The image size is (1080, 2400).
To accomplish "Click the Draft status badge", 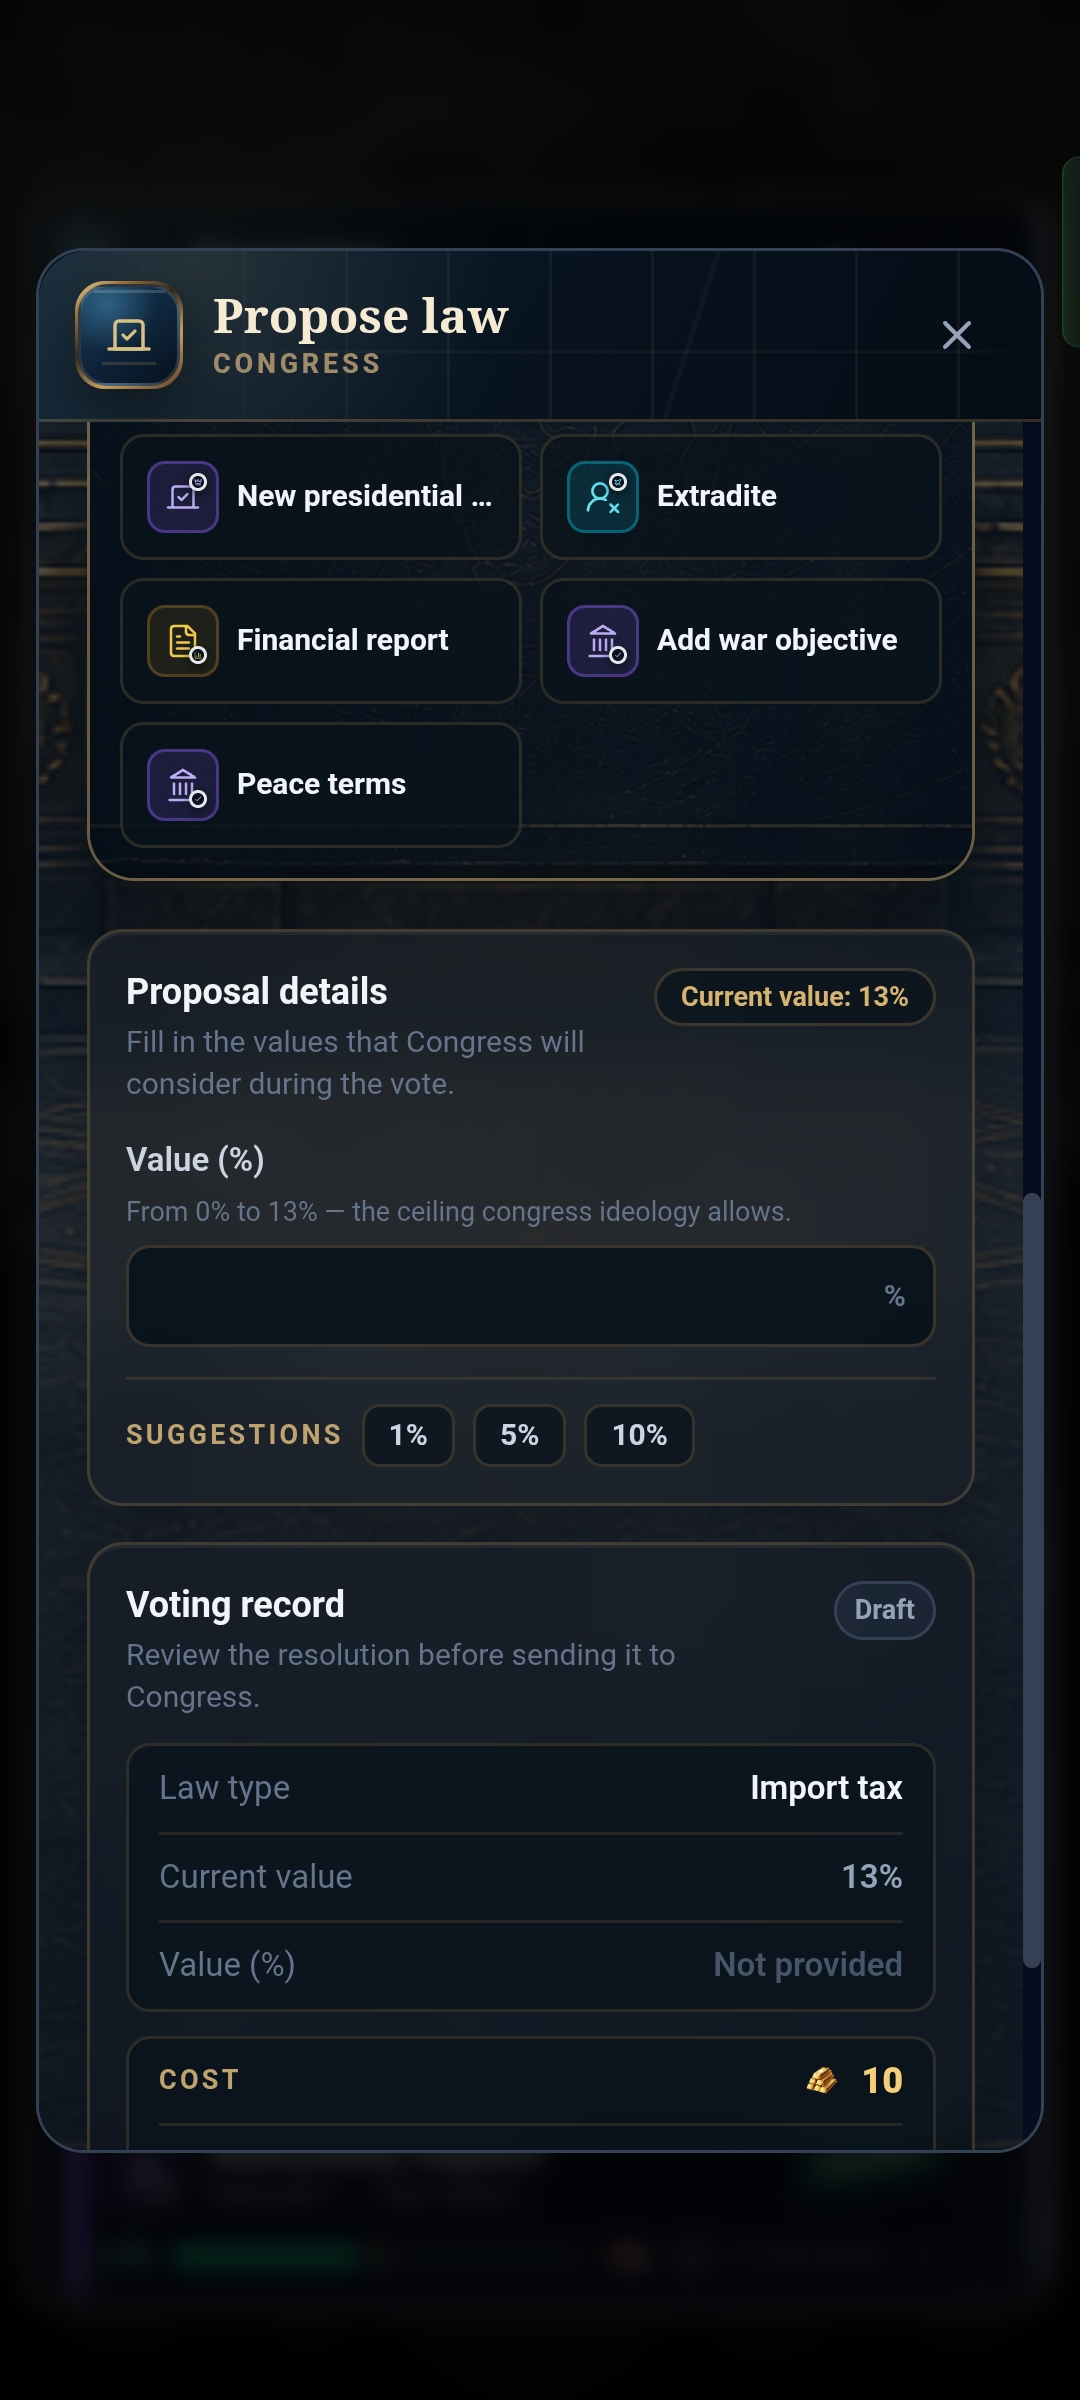I will coord(885,1610).
